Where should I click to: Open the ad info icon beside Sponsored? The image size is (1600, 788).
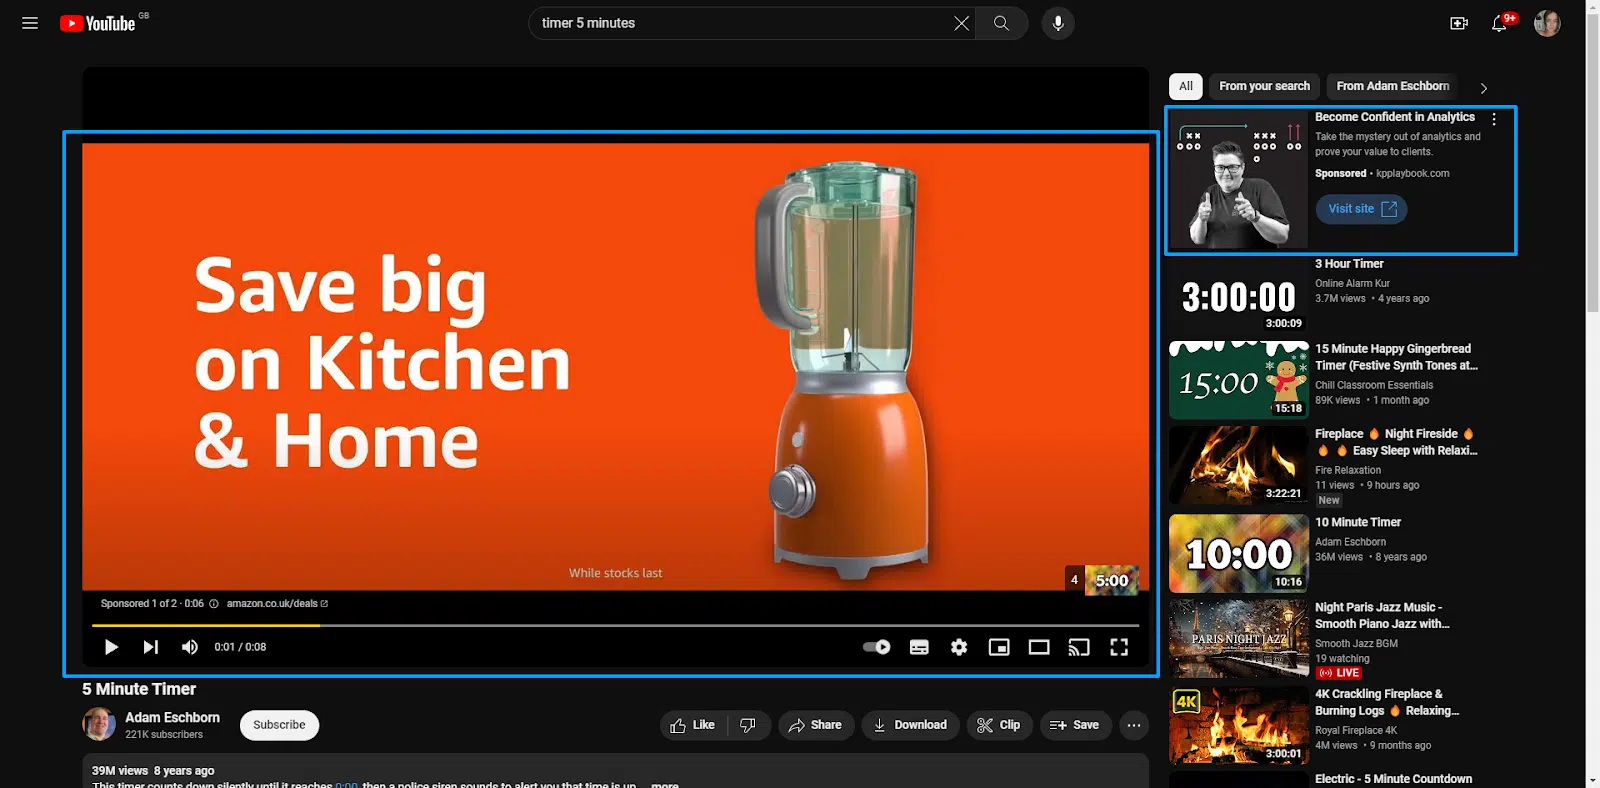pyautogui.click(x=213, y=604)
